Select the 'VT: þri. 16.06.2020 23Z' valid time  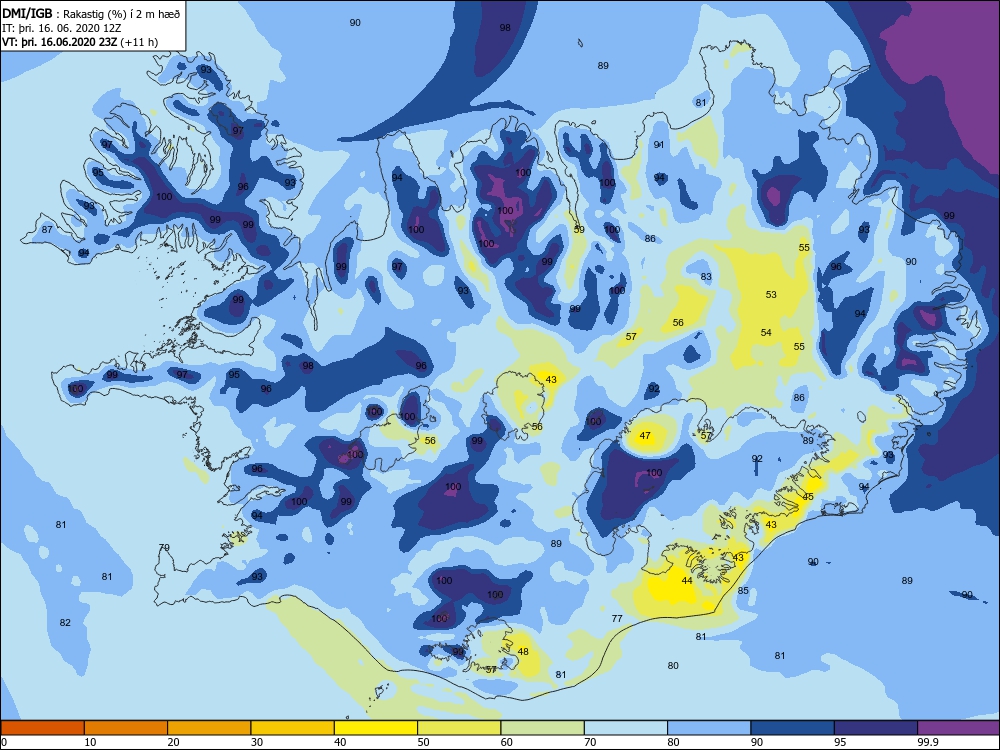59,42
